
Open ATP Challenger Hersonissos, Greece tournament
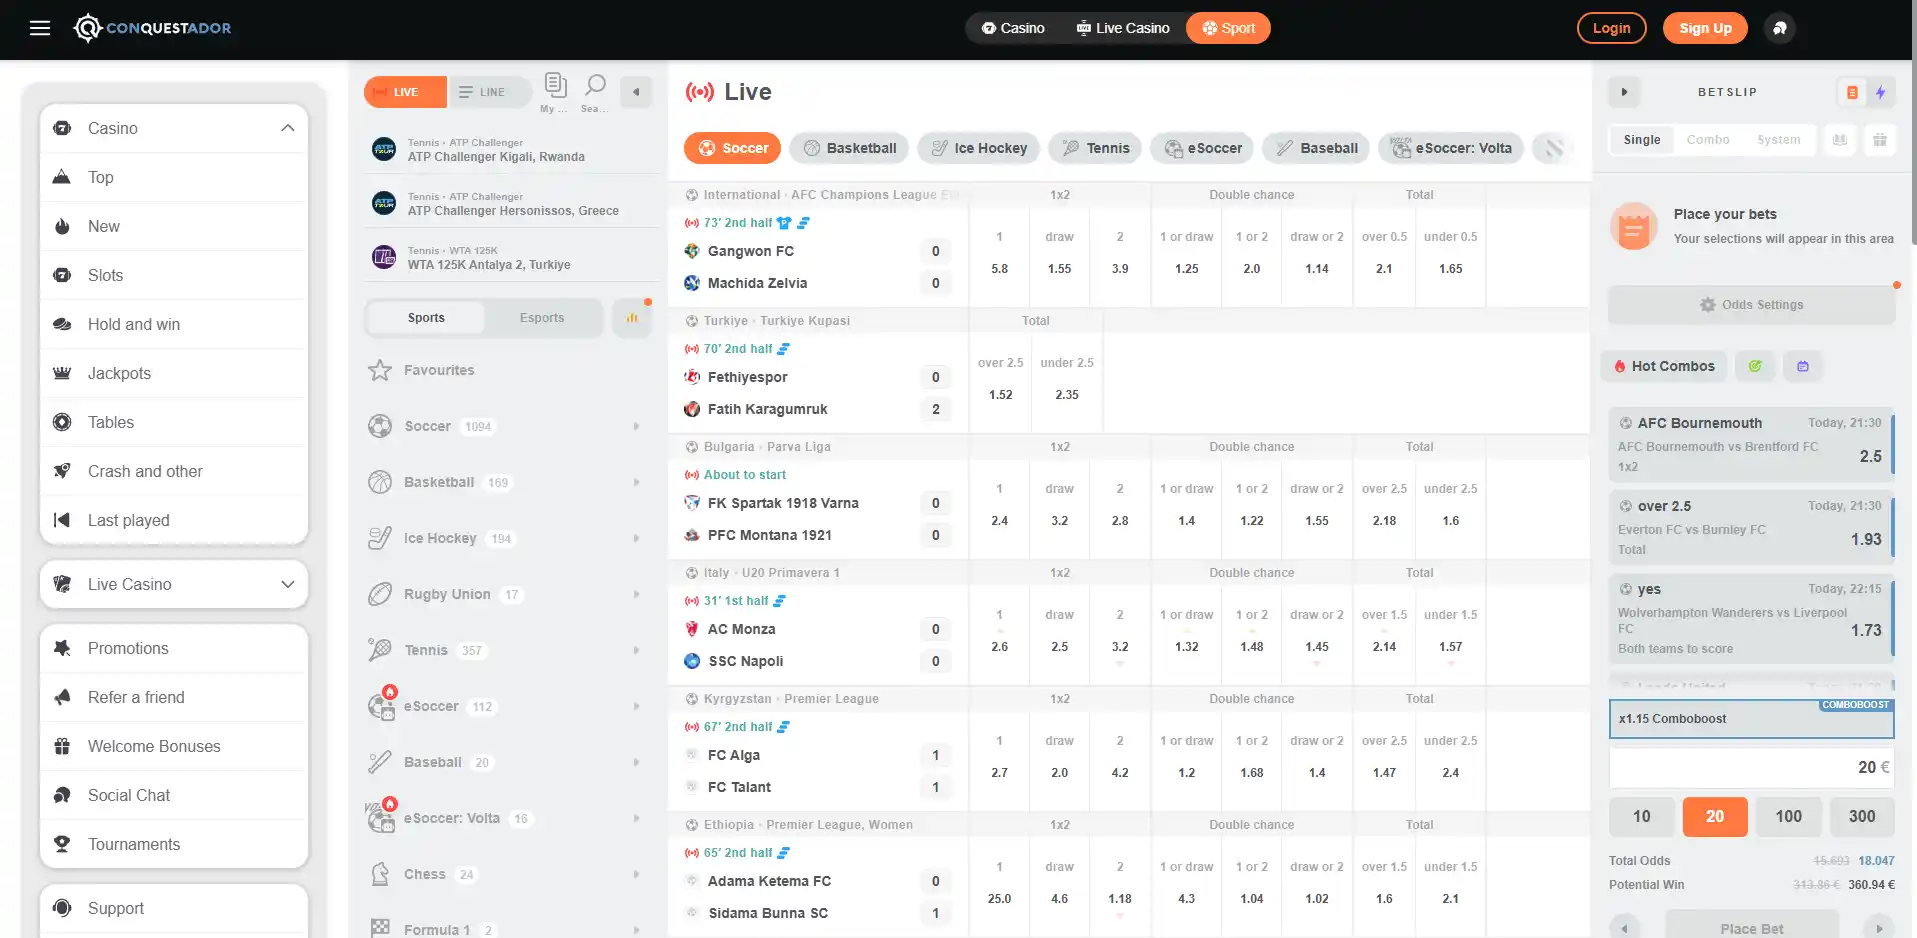pos(510,204)
